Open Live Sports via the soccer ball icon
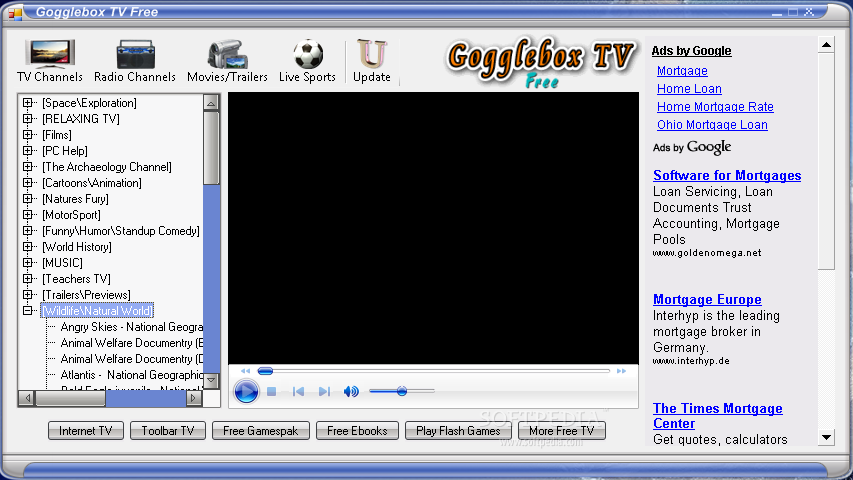853x480 pixels. (x=308, y=54)
